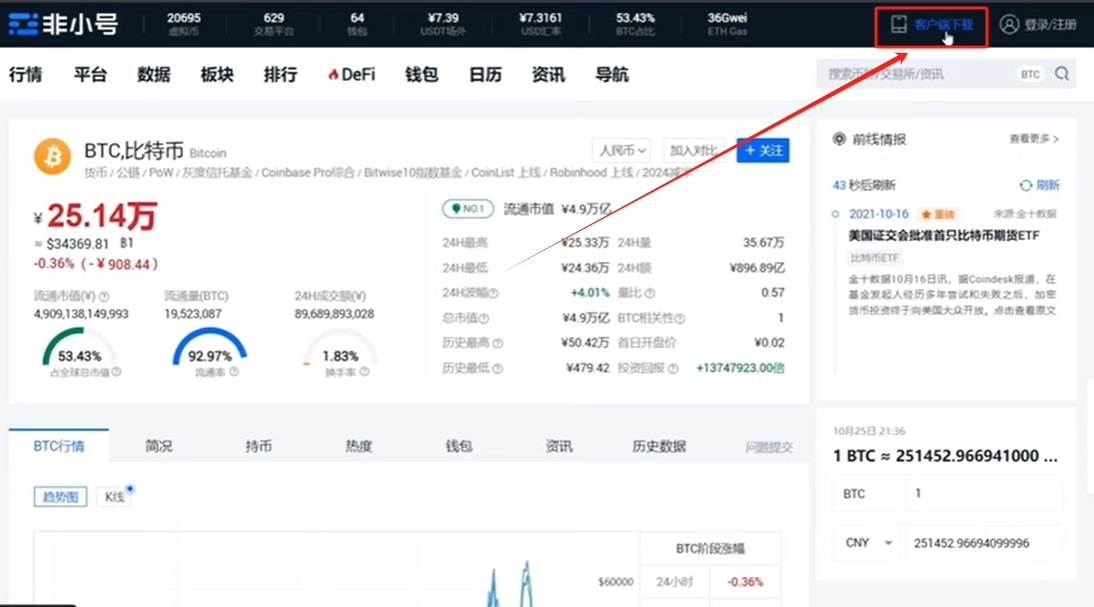Image resolution: width=1094 pixels, height=607 pixels.
Task: Click the search magnifier icon
Action: [1062, 74]
